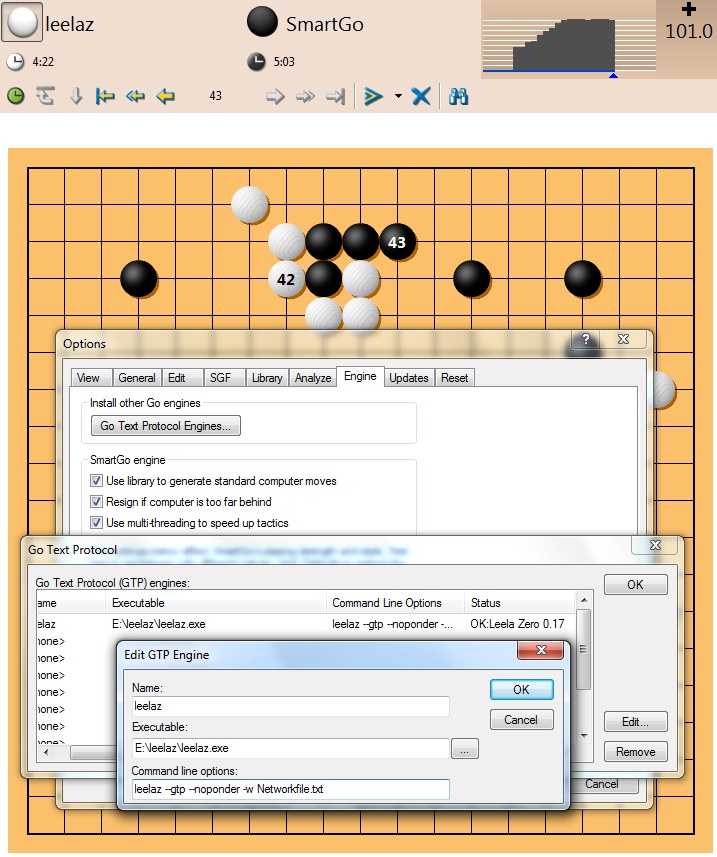Click the double left arrow to rewind several moves

(x=135, y=96)
